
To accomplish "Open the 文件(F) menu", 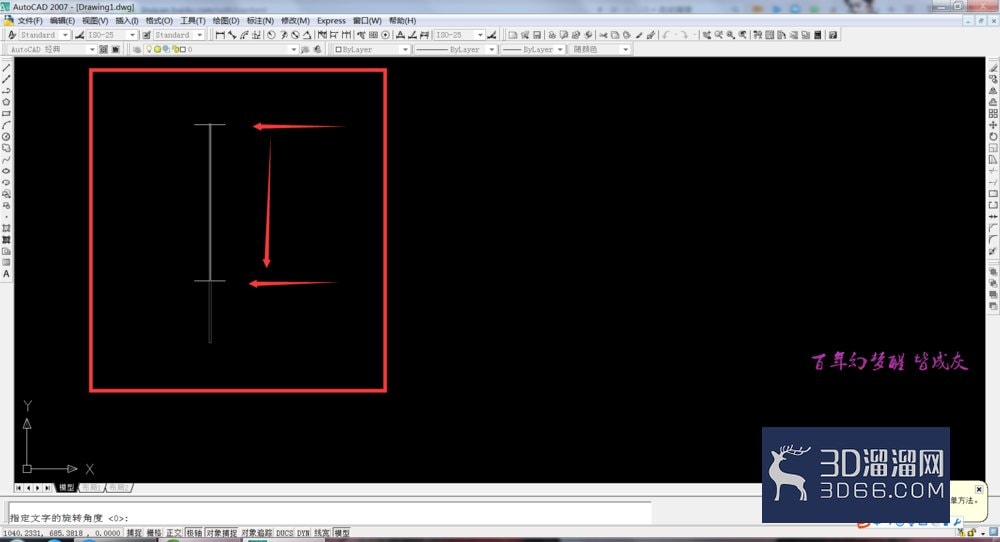I will [29, 20].
